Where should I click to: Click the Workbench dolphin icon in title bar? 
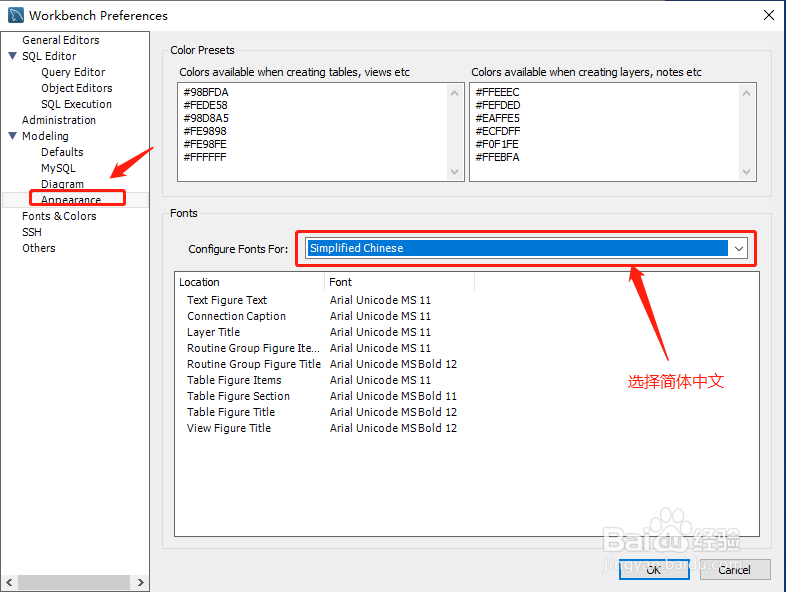[16, 15]
